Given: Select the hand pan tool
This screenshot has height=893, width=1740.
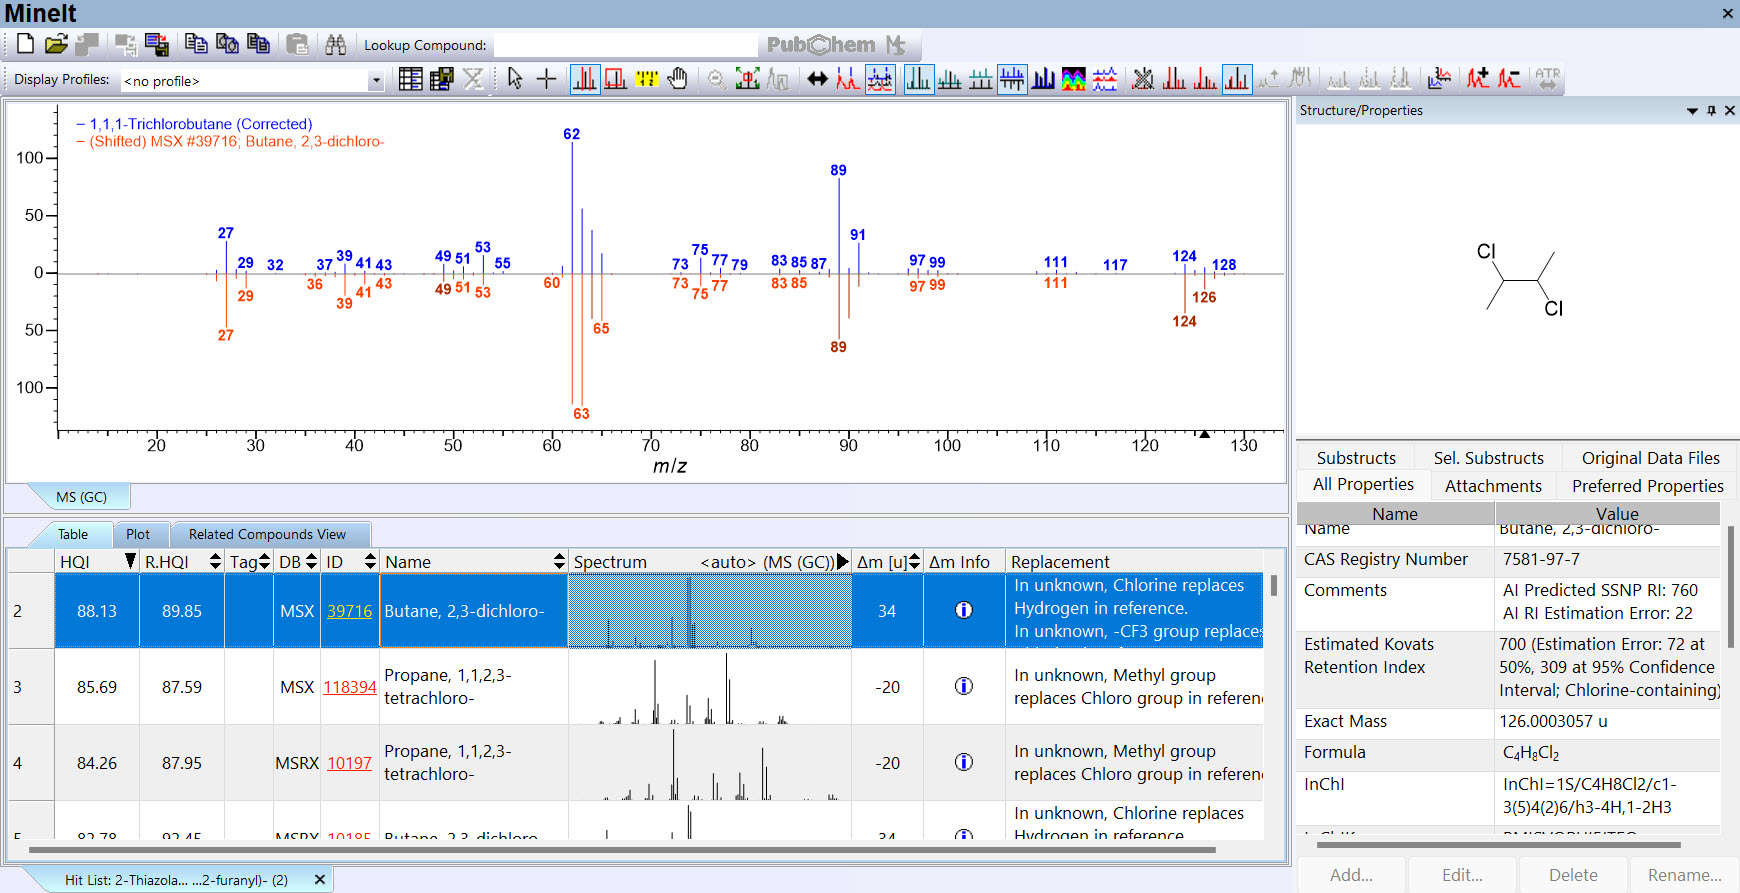Looking at the screenshot, I should point(678,79).
